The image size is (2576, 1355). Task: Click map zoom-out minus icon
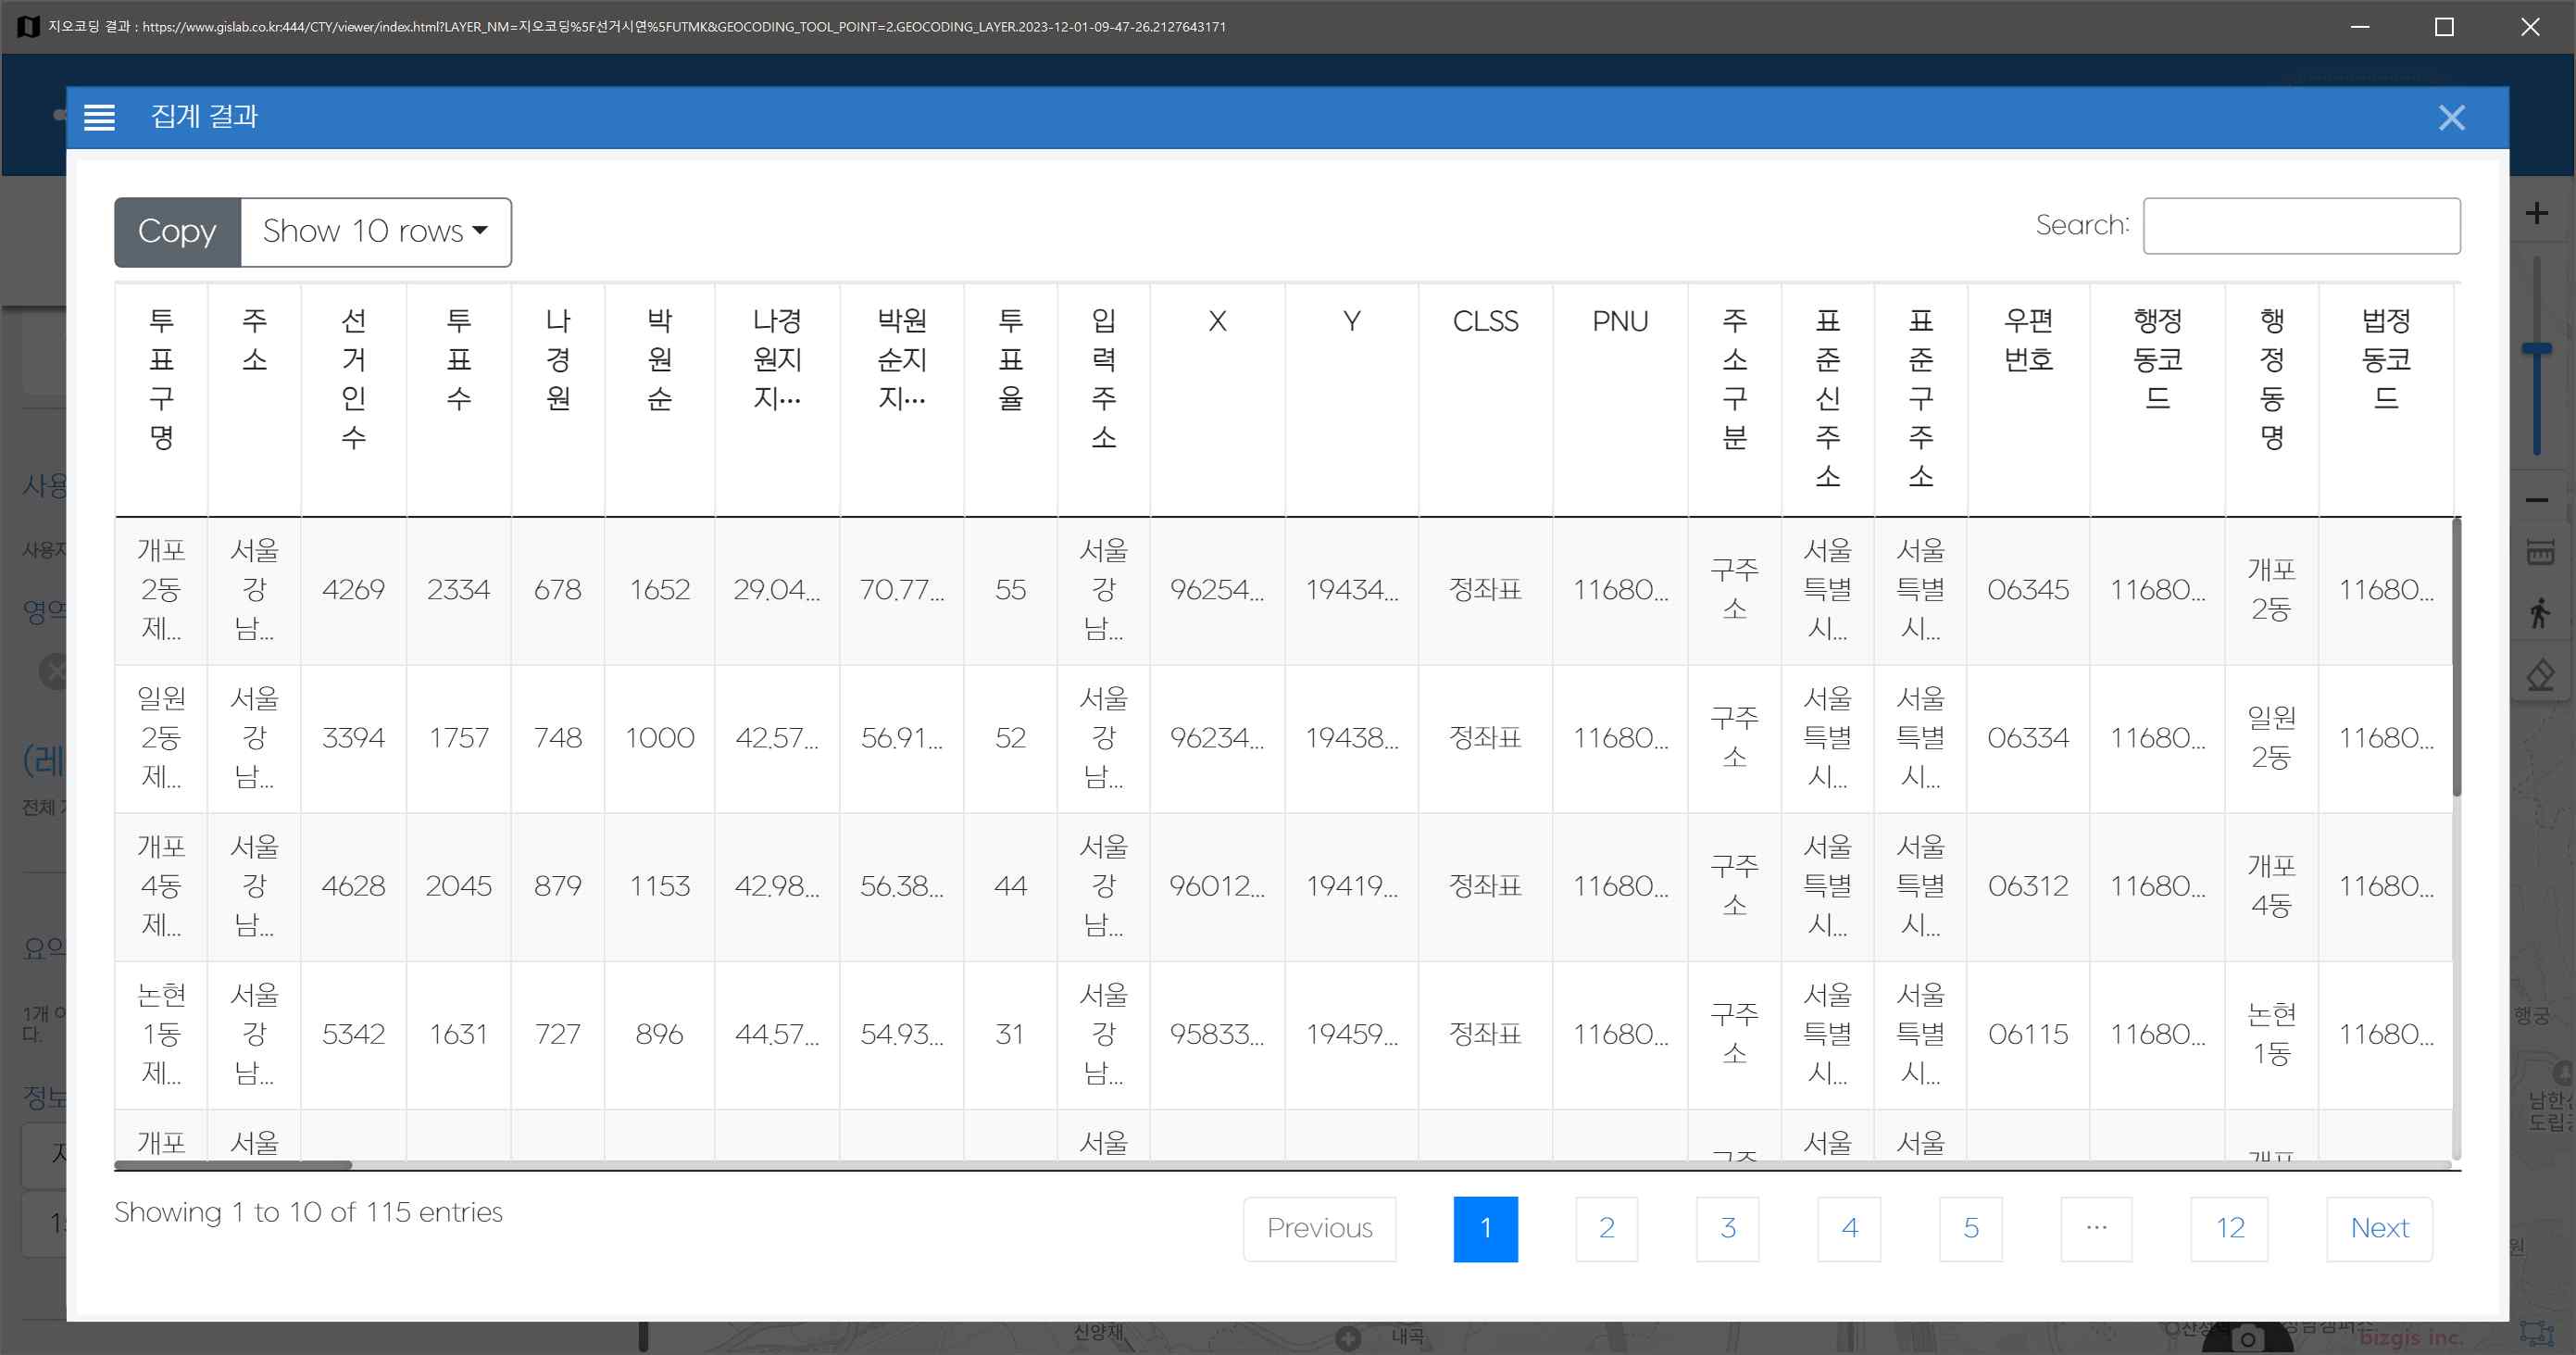pyautogui.click(x=2536, y=500)
